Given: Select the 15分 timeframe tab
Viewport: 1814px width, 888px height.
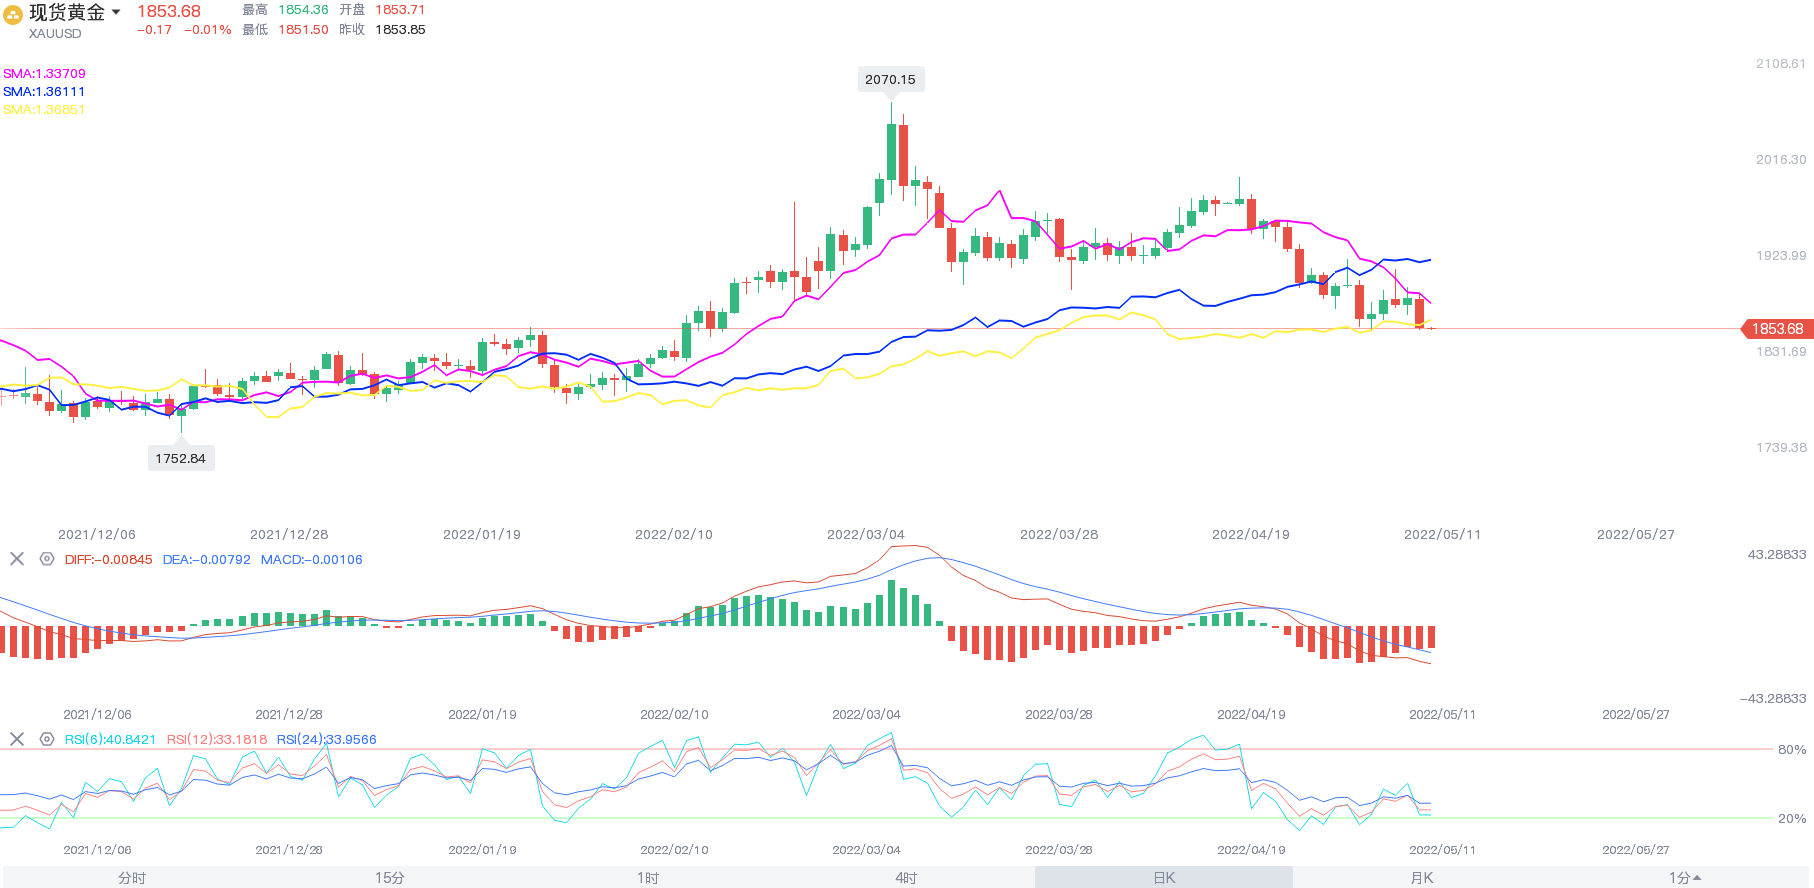Looking at the screenshot, I should [x=390, y=877].
